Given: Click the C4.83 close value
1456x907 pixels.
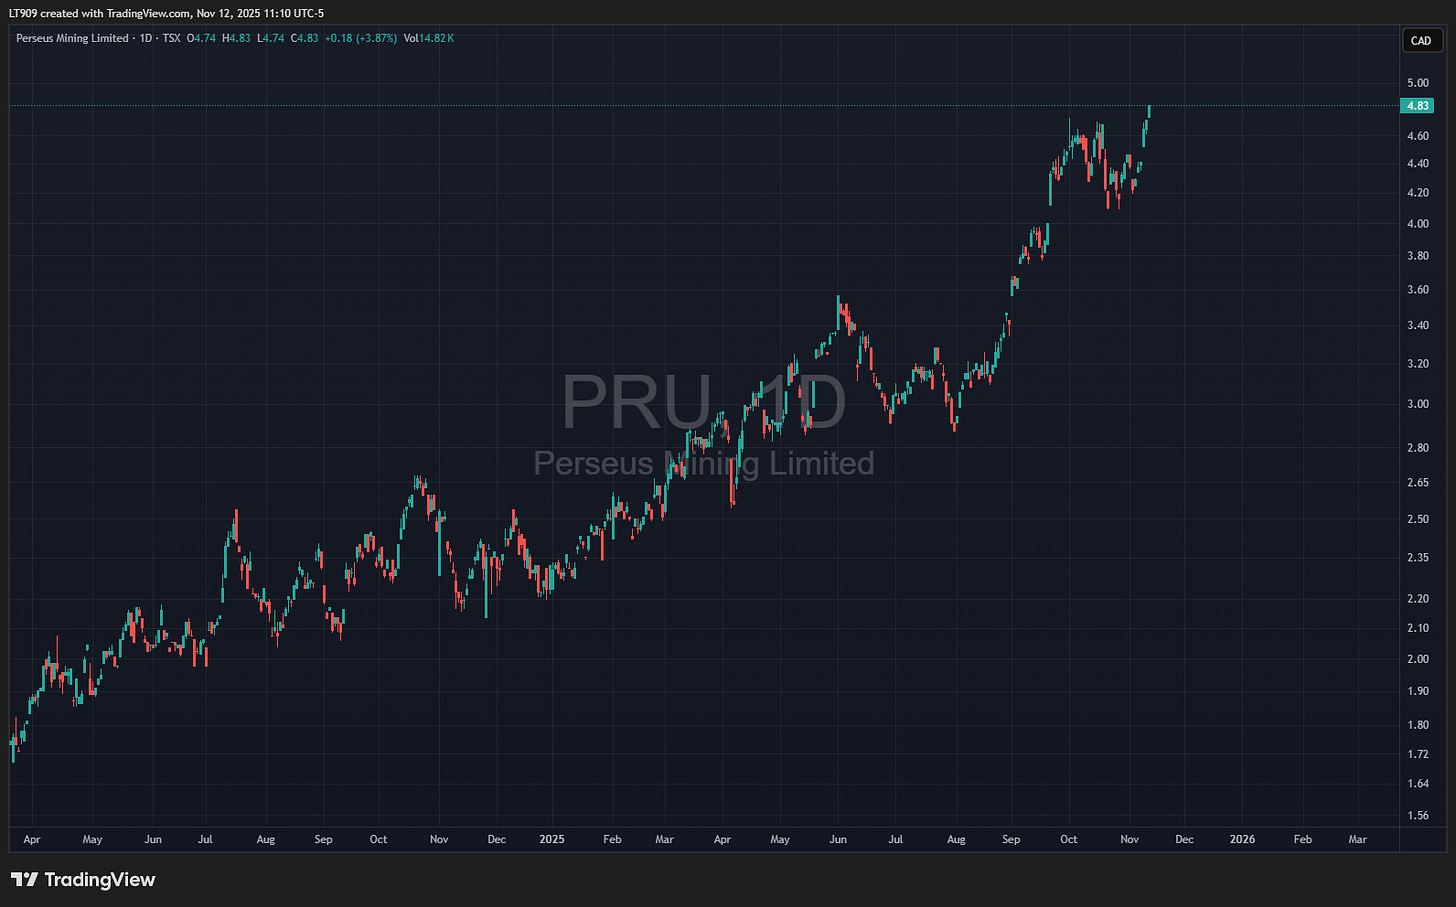Looking at the screenshot, I should point(305,38).
